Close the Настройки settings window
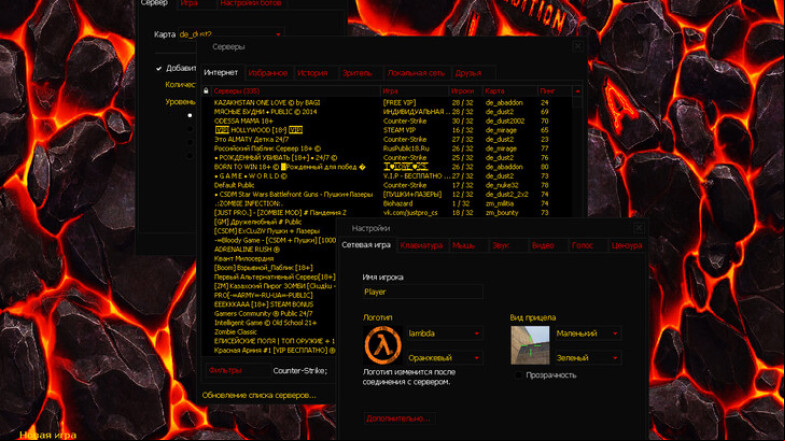785x441 pixels. click(x=639, y=228)
